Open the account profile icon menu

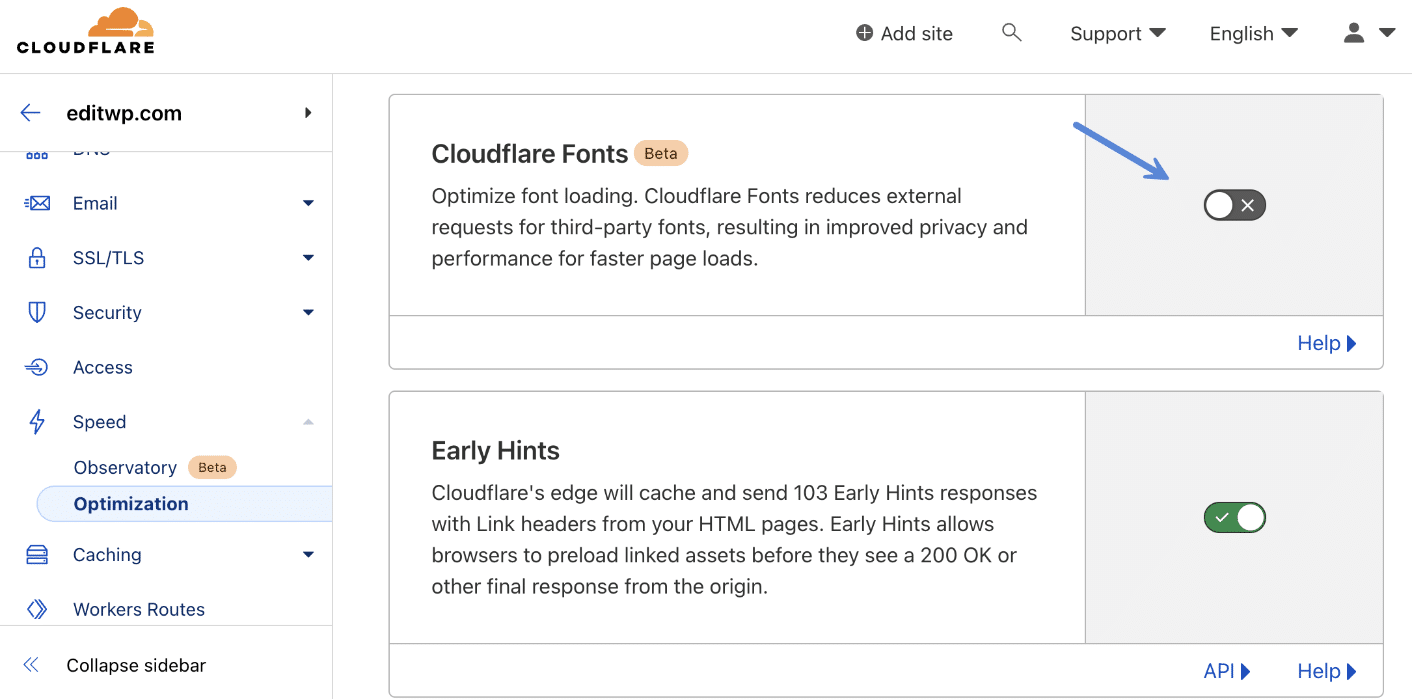tap(1355, 33)
